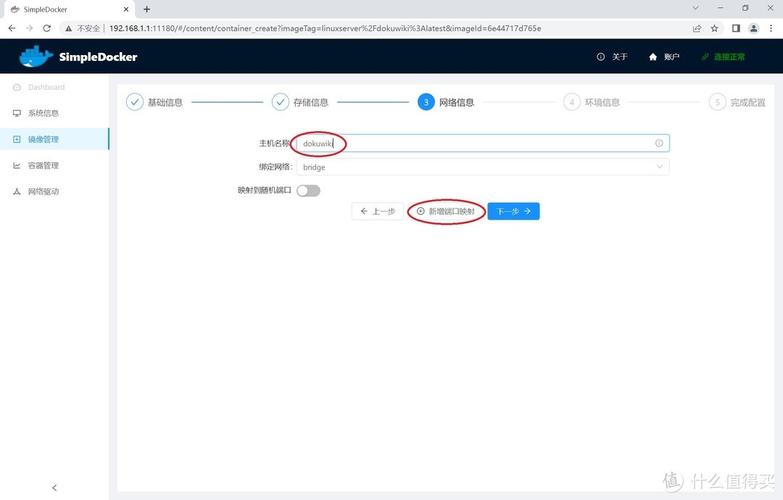Click the SimpleDocker whale logo

pyautogui.click(x=36, y=56)
